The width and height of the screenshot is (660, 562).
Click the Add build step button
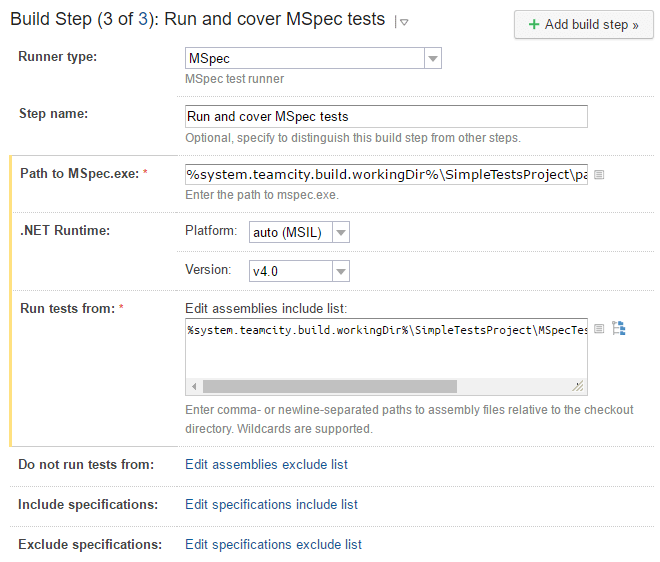(583, 25)
